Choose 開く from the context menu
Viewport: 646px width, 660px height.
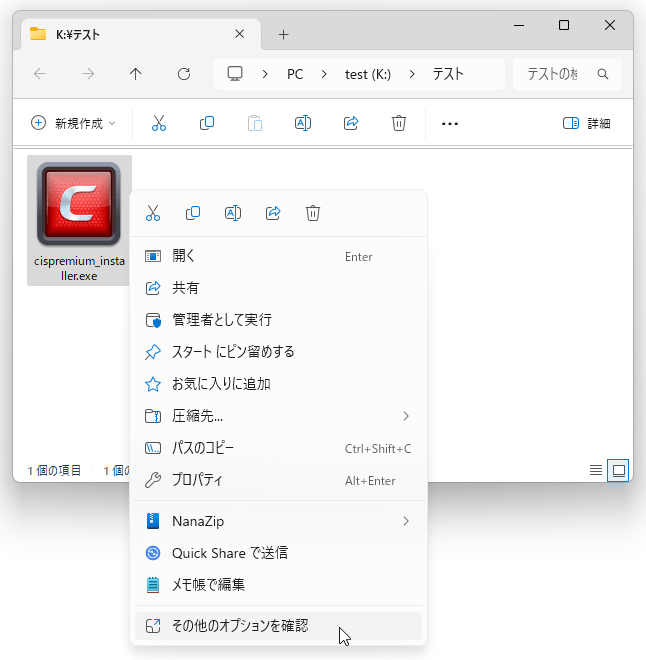click(278, 256)
